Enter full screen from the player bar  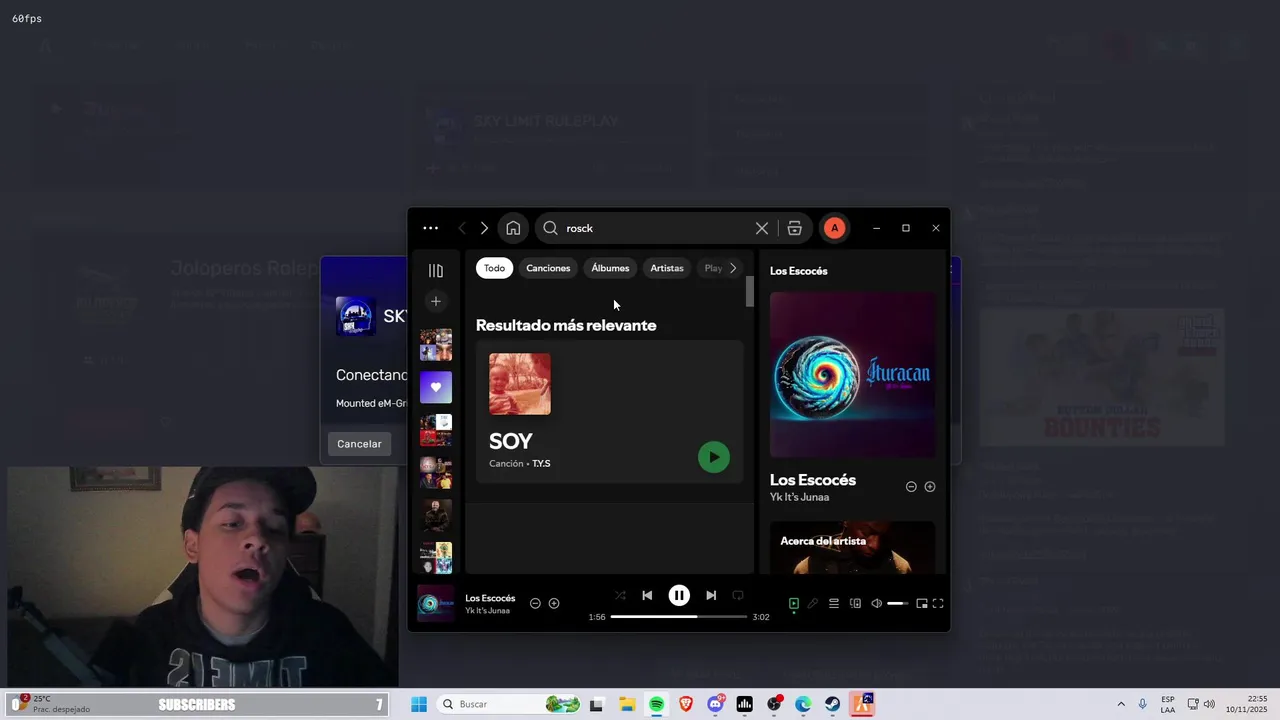coord(938,603)
